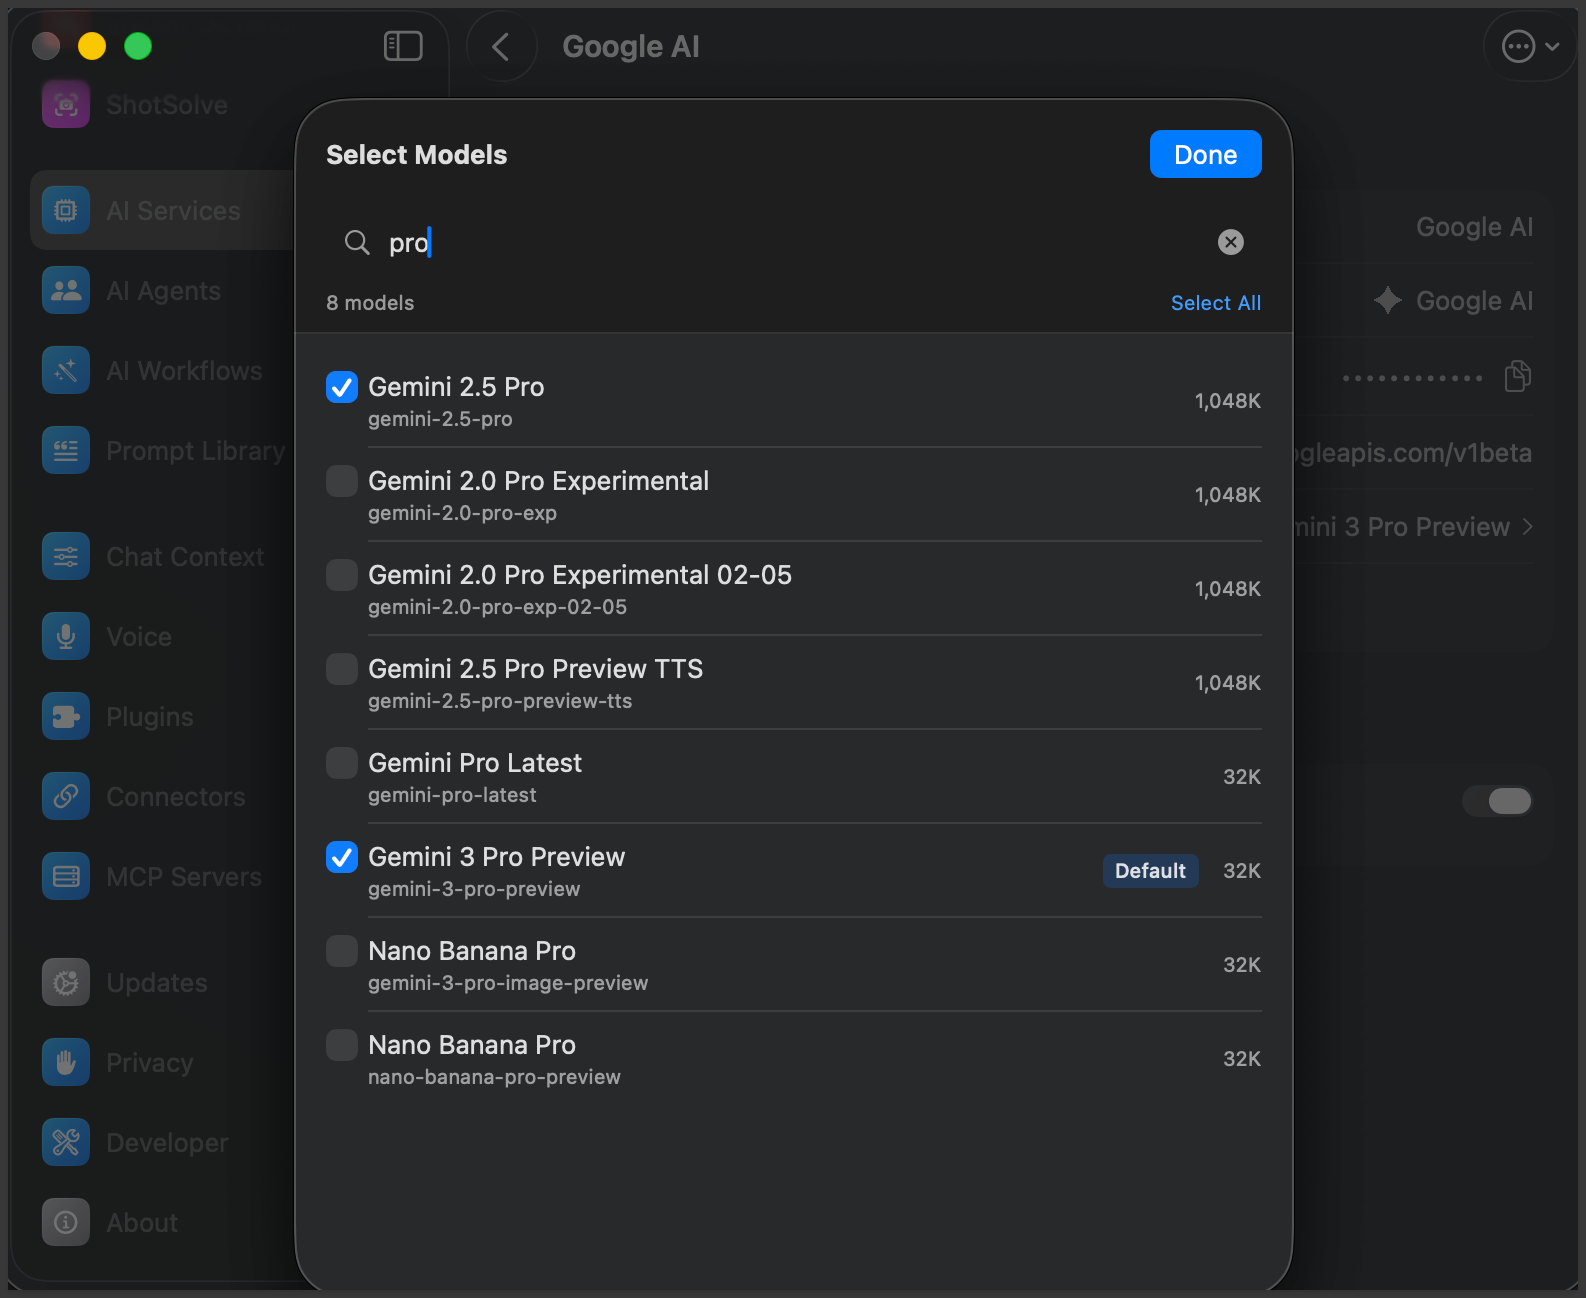Open AI Workflows via its wand icon
This screenshot has width=1586, height=1298.
coord(66,370)
